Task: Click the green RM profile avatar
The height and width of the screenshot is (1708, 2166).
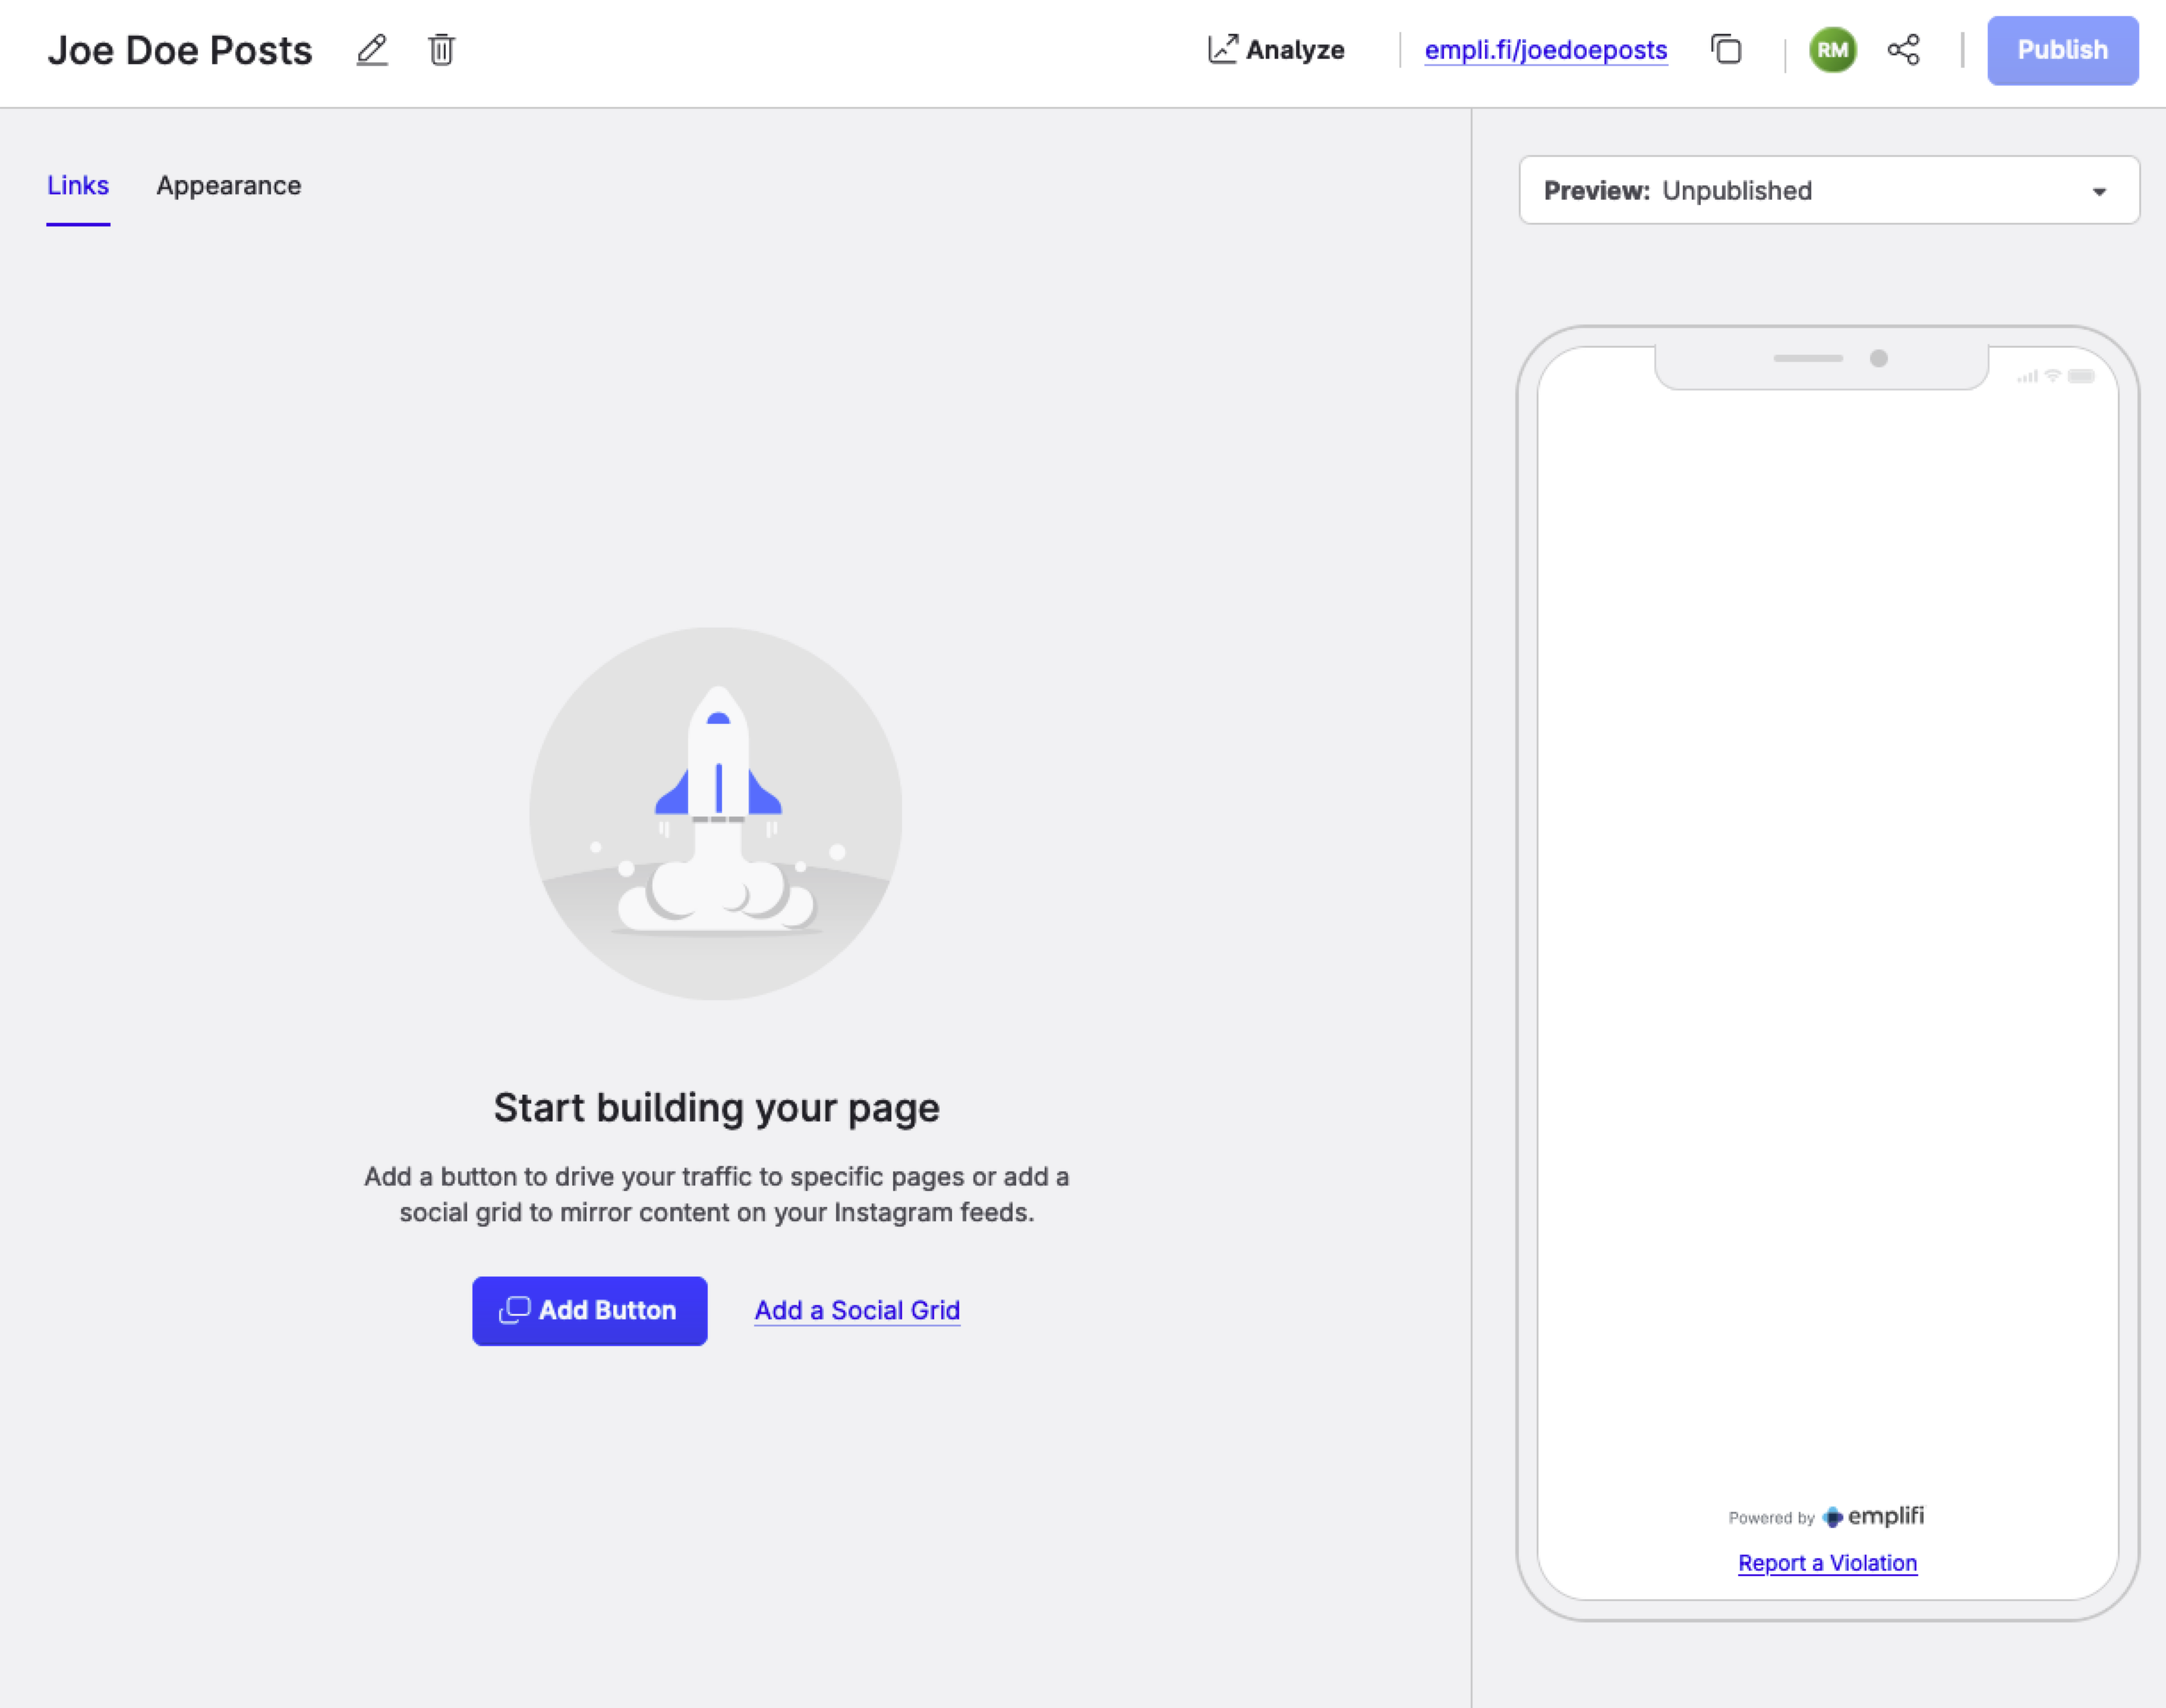Action: pos(1832,50)
